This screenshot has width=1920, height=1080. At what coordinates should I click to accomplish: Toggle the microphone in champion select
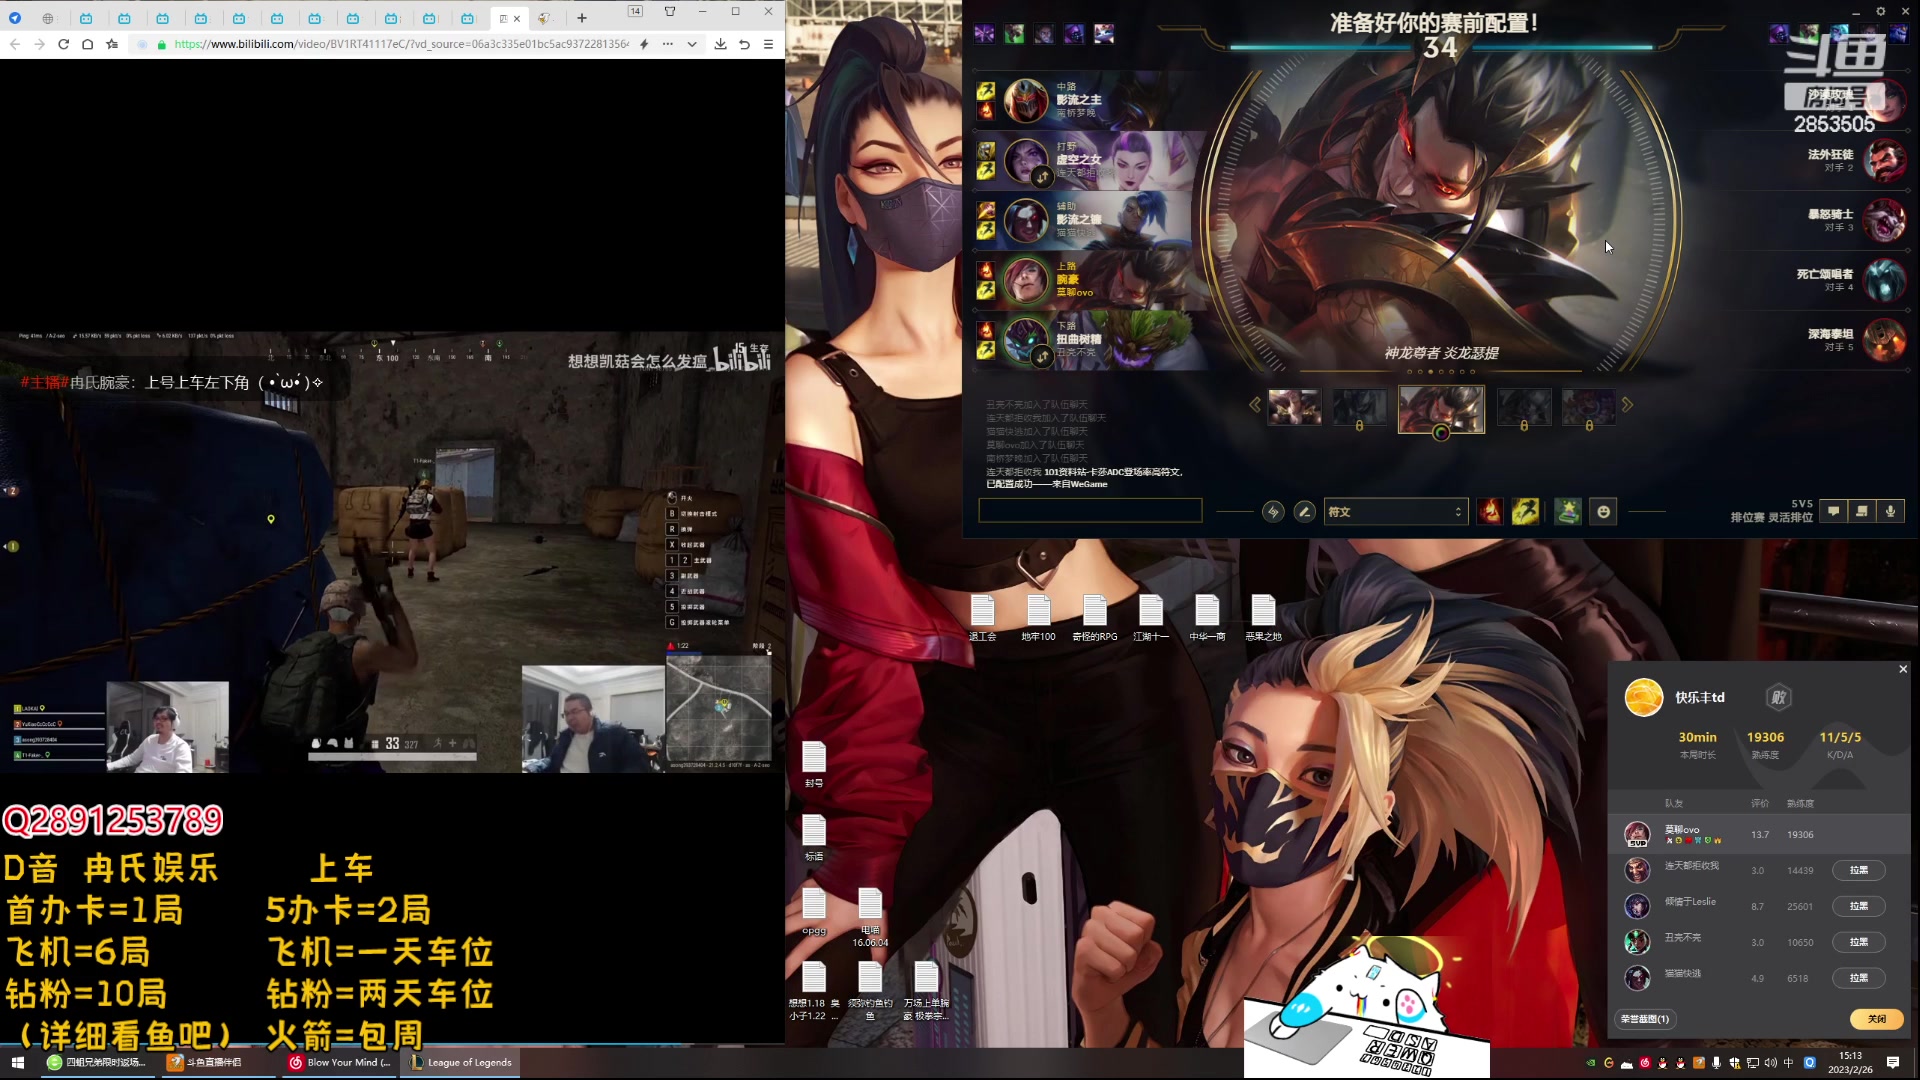pos(1890,511)
